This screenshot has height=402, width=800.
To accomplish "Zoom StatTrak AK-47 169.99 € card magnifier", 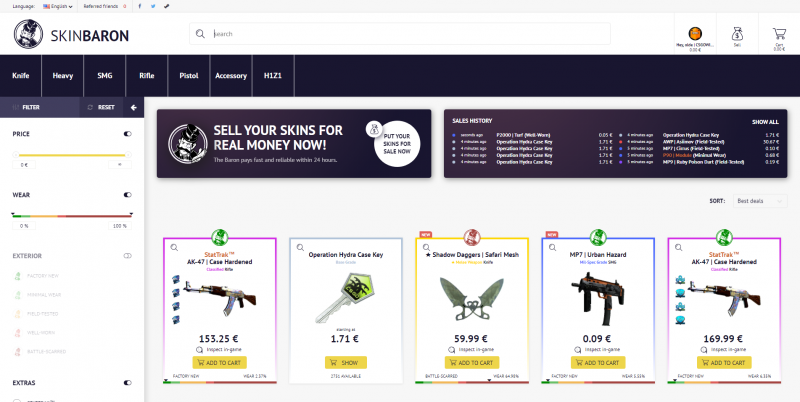I will (x=679, y=247).
